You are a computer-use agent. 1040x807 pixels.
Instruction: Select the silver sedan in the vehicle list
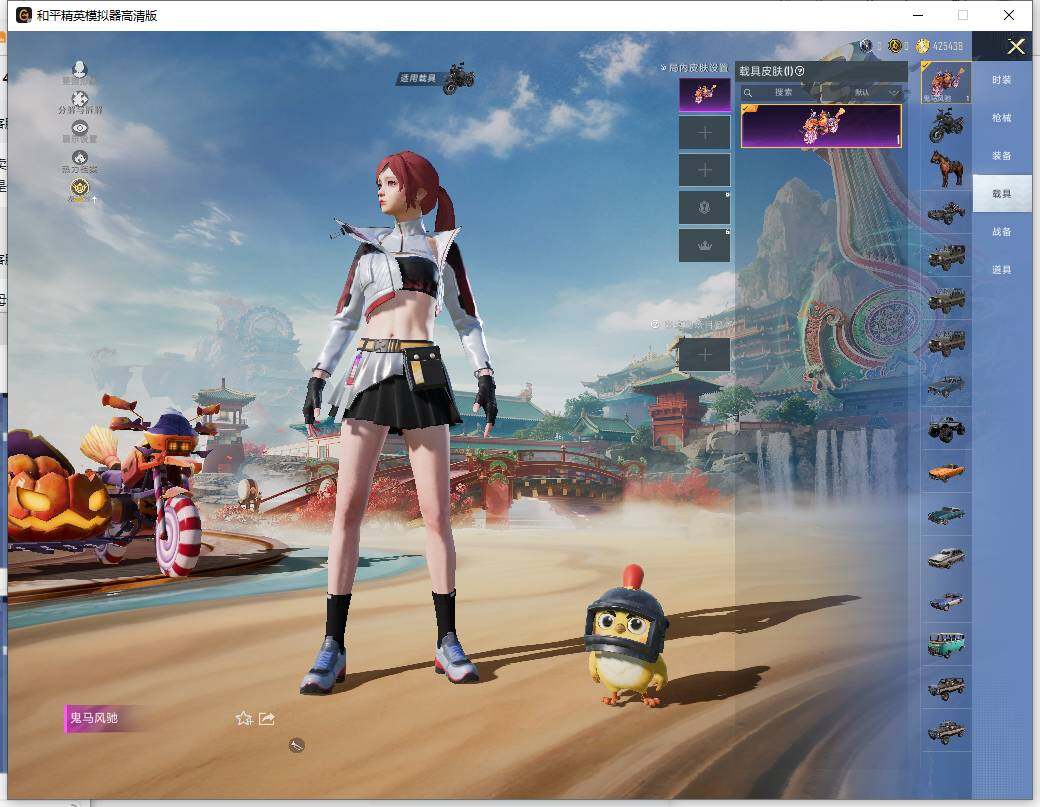point(946,558)
